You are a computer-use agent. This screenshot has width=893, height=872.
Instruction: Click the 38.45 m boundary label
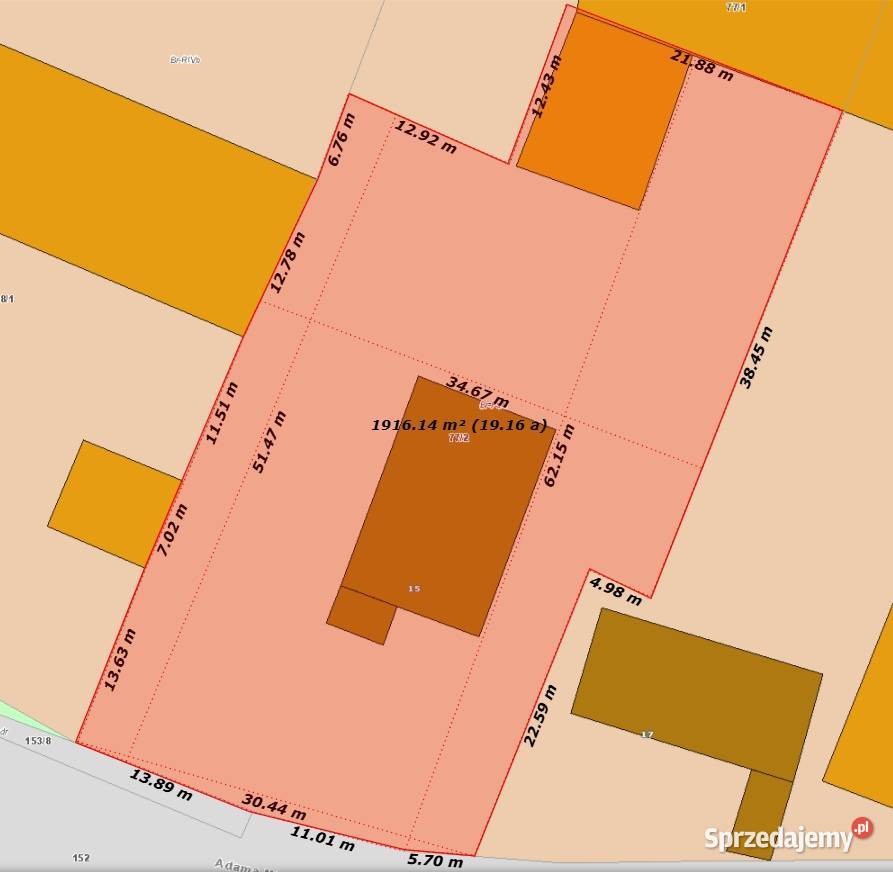(756, 358)
